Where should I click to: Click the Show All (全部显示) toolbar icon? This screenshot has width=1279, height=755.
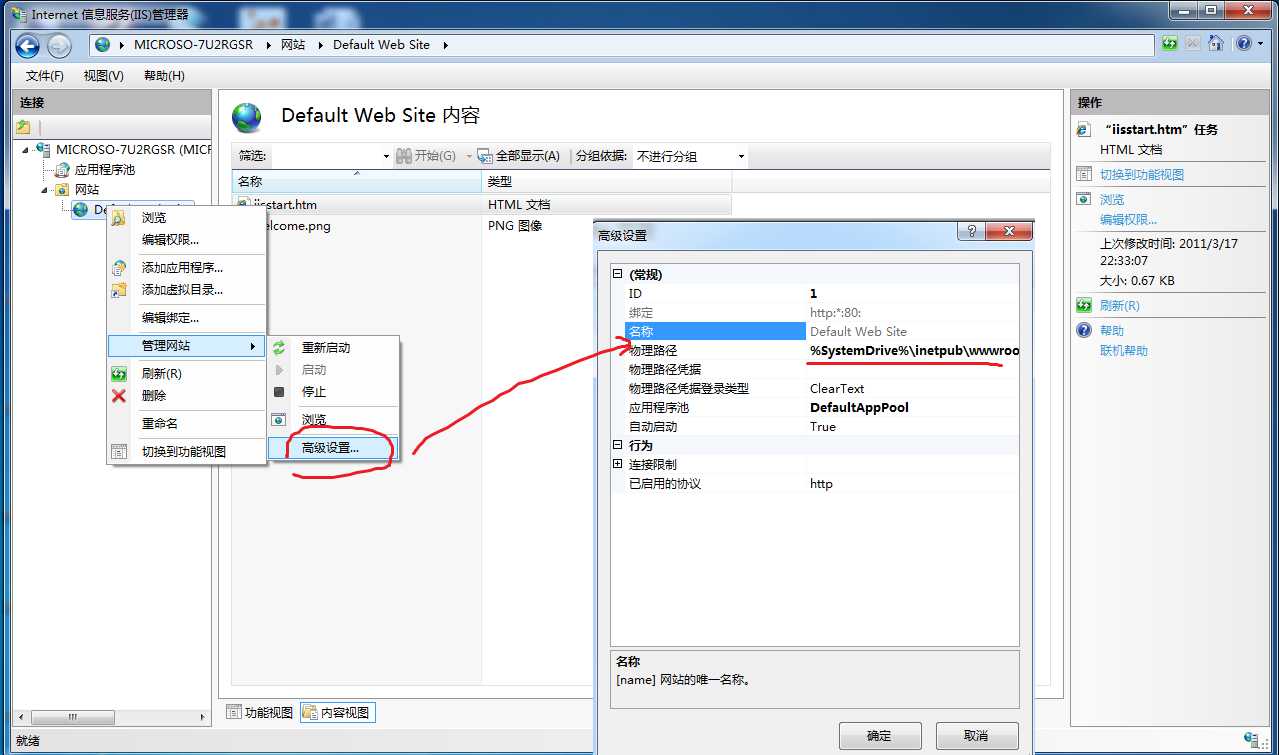pyautogui.click(x=485, y=156)
